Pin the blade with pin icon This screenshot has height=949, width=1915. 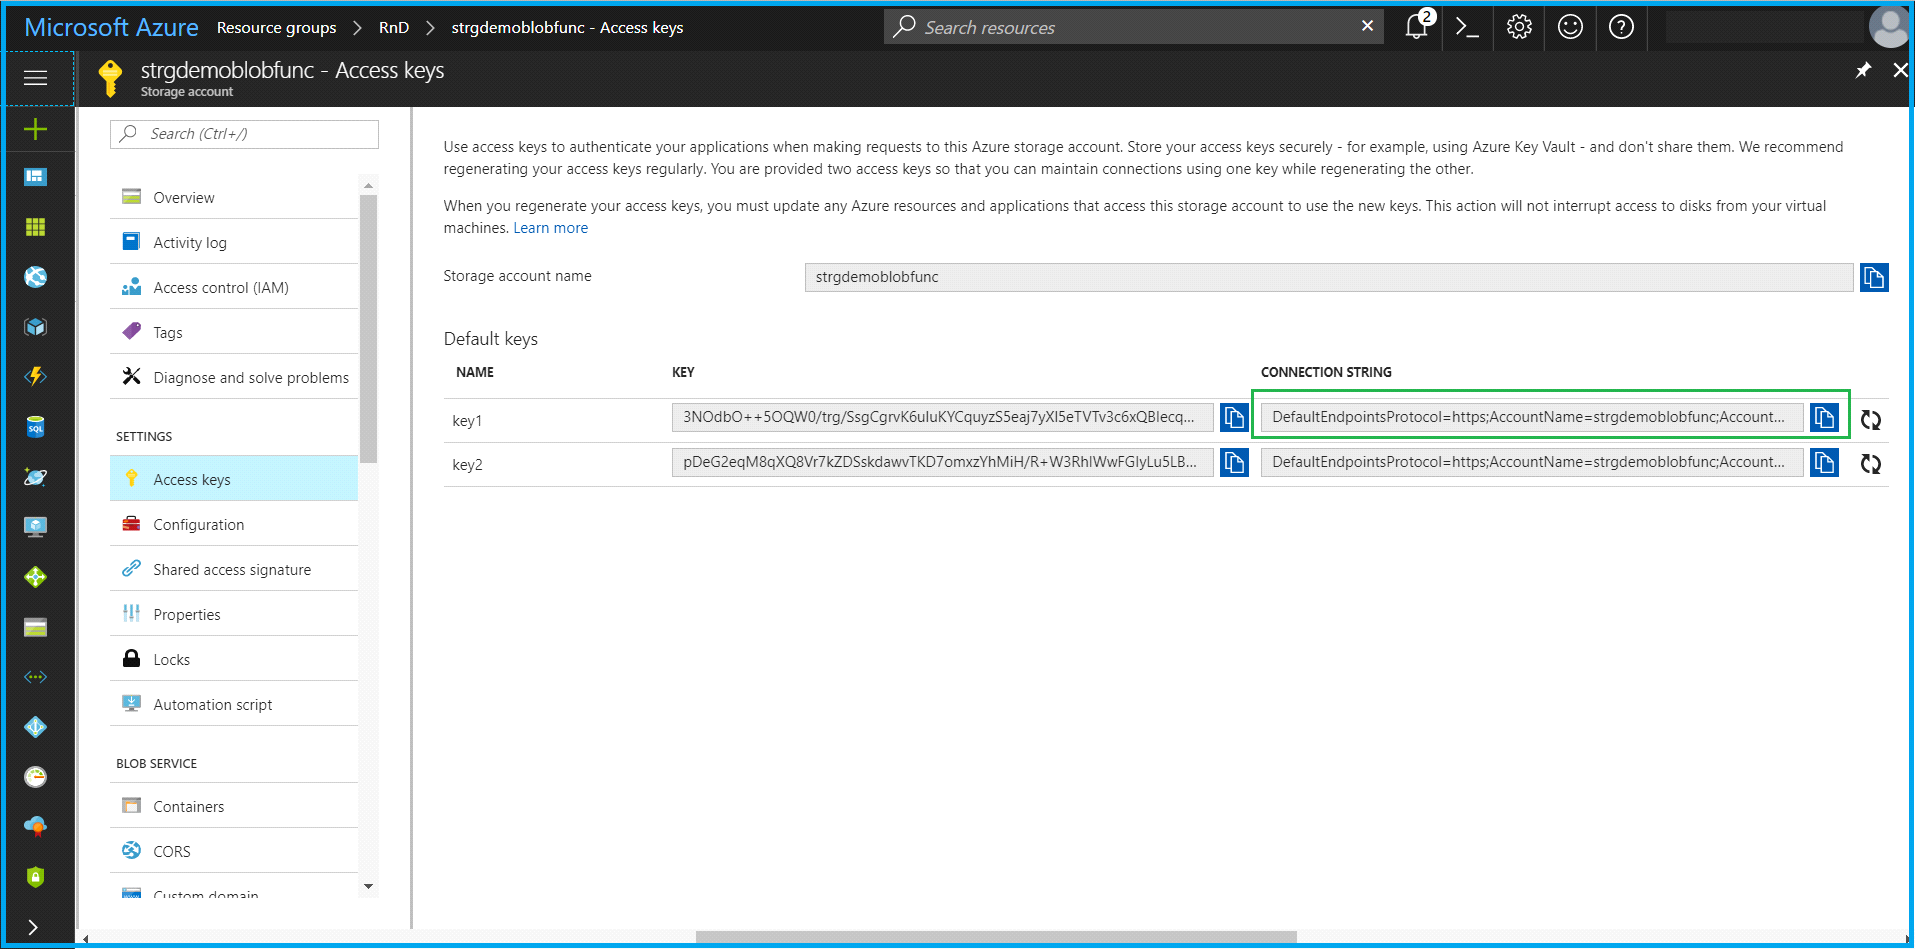pos(1863,70)
